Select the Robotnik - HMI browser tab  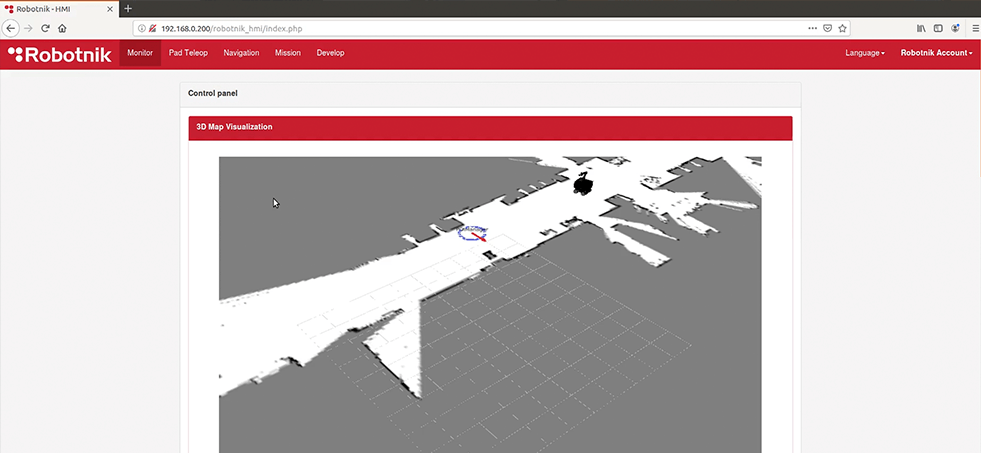(59, 9)
